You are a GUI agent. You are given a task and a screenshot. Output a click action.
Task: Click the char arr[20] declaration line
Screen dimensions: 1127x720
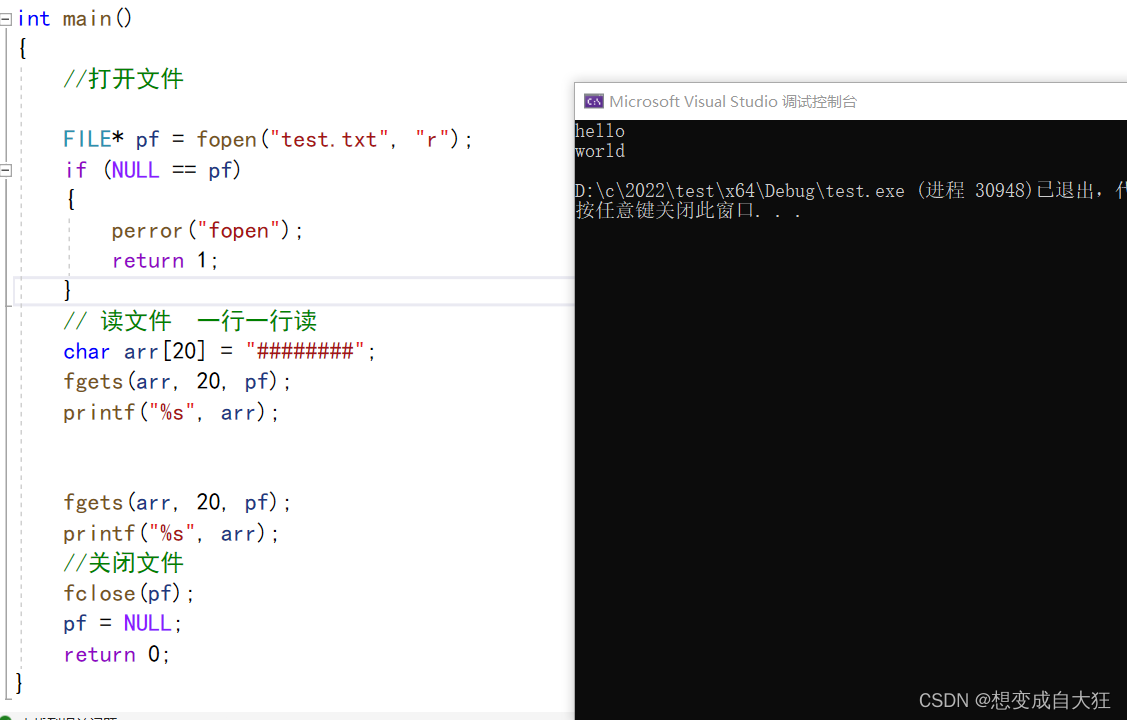click(x=219, y=351)
